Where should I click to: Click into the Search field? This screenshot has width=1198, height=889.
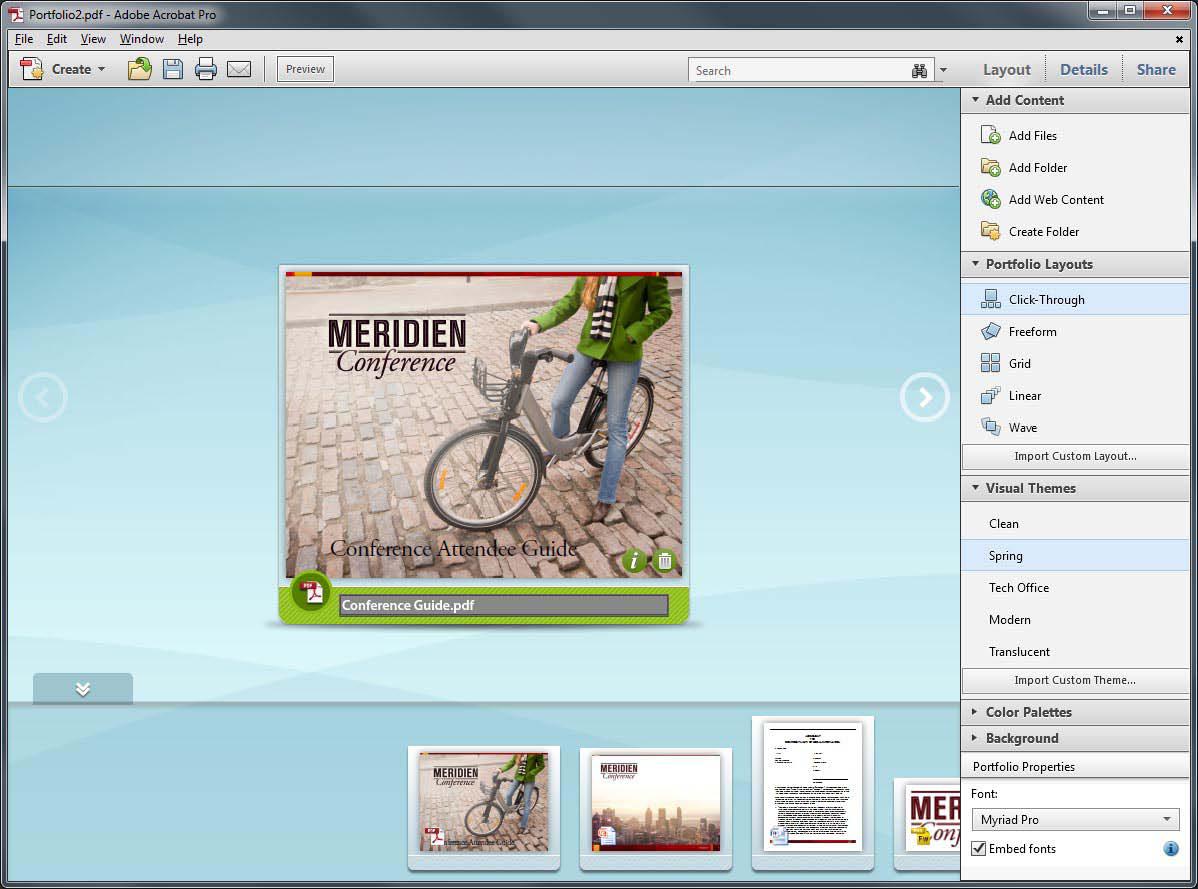798,70
